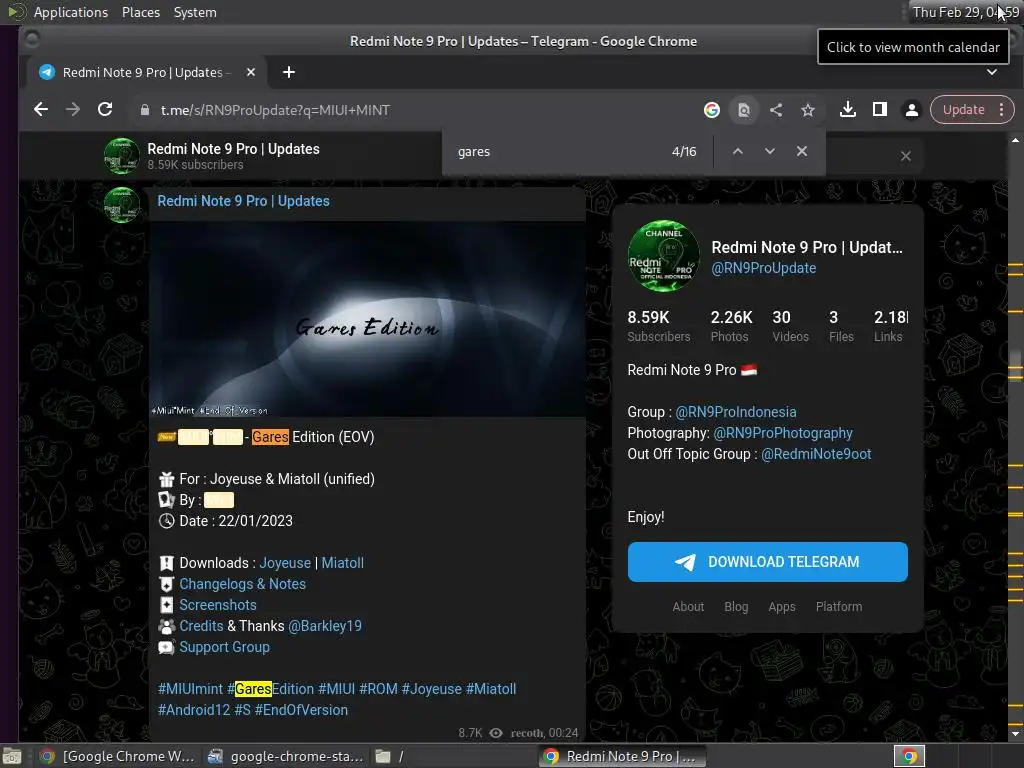Open the Blog footer link

pos(736,607)
